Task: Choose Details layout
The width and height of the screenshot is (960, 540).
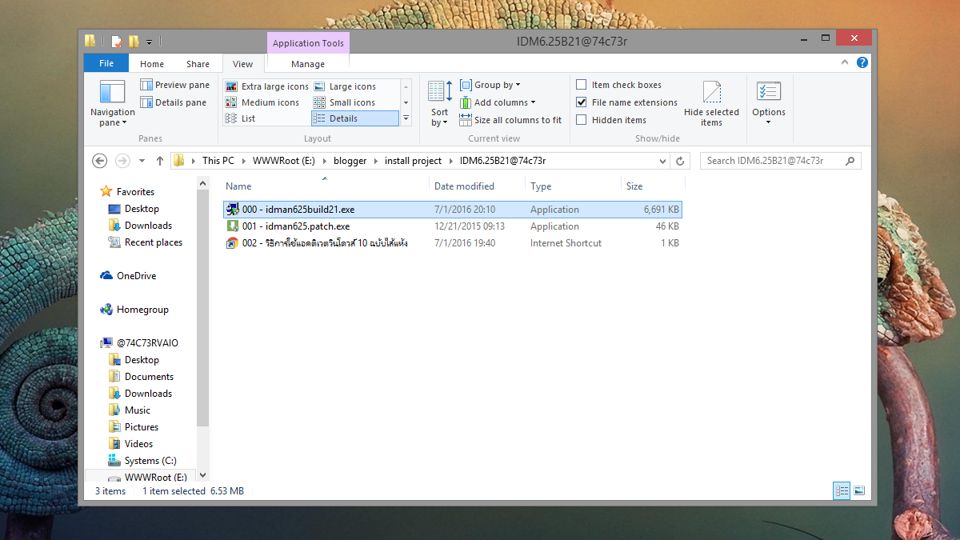Action: [x=354, y=118]
